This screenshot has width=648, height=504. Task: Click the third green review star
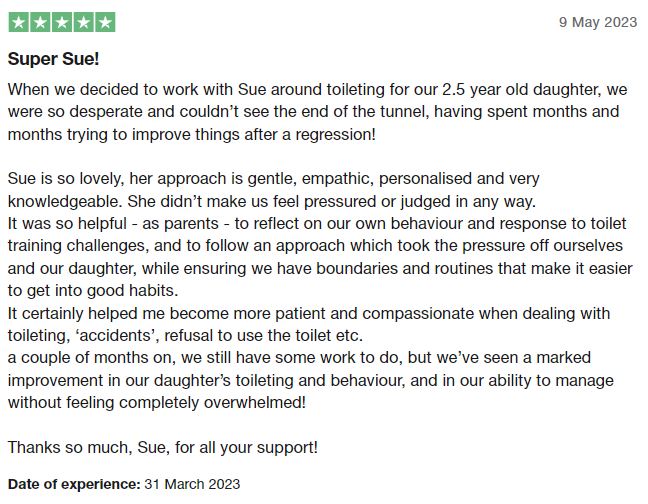click(x=62, y=22)
